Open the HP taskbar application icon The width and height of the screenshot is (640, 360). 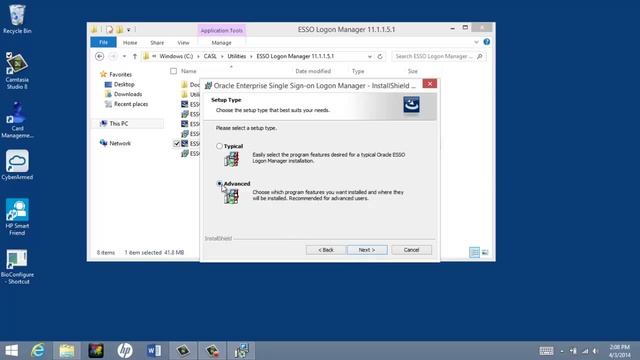click(x=125, y=351)
